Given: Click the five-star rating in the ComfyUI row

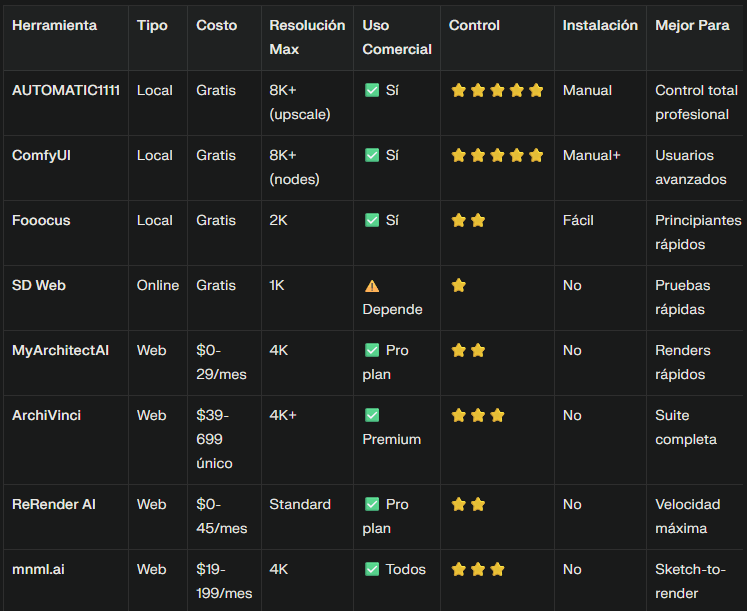Looking at the screenshot, I should (497, 155).
